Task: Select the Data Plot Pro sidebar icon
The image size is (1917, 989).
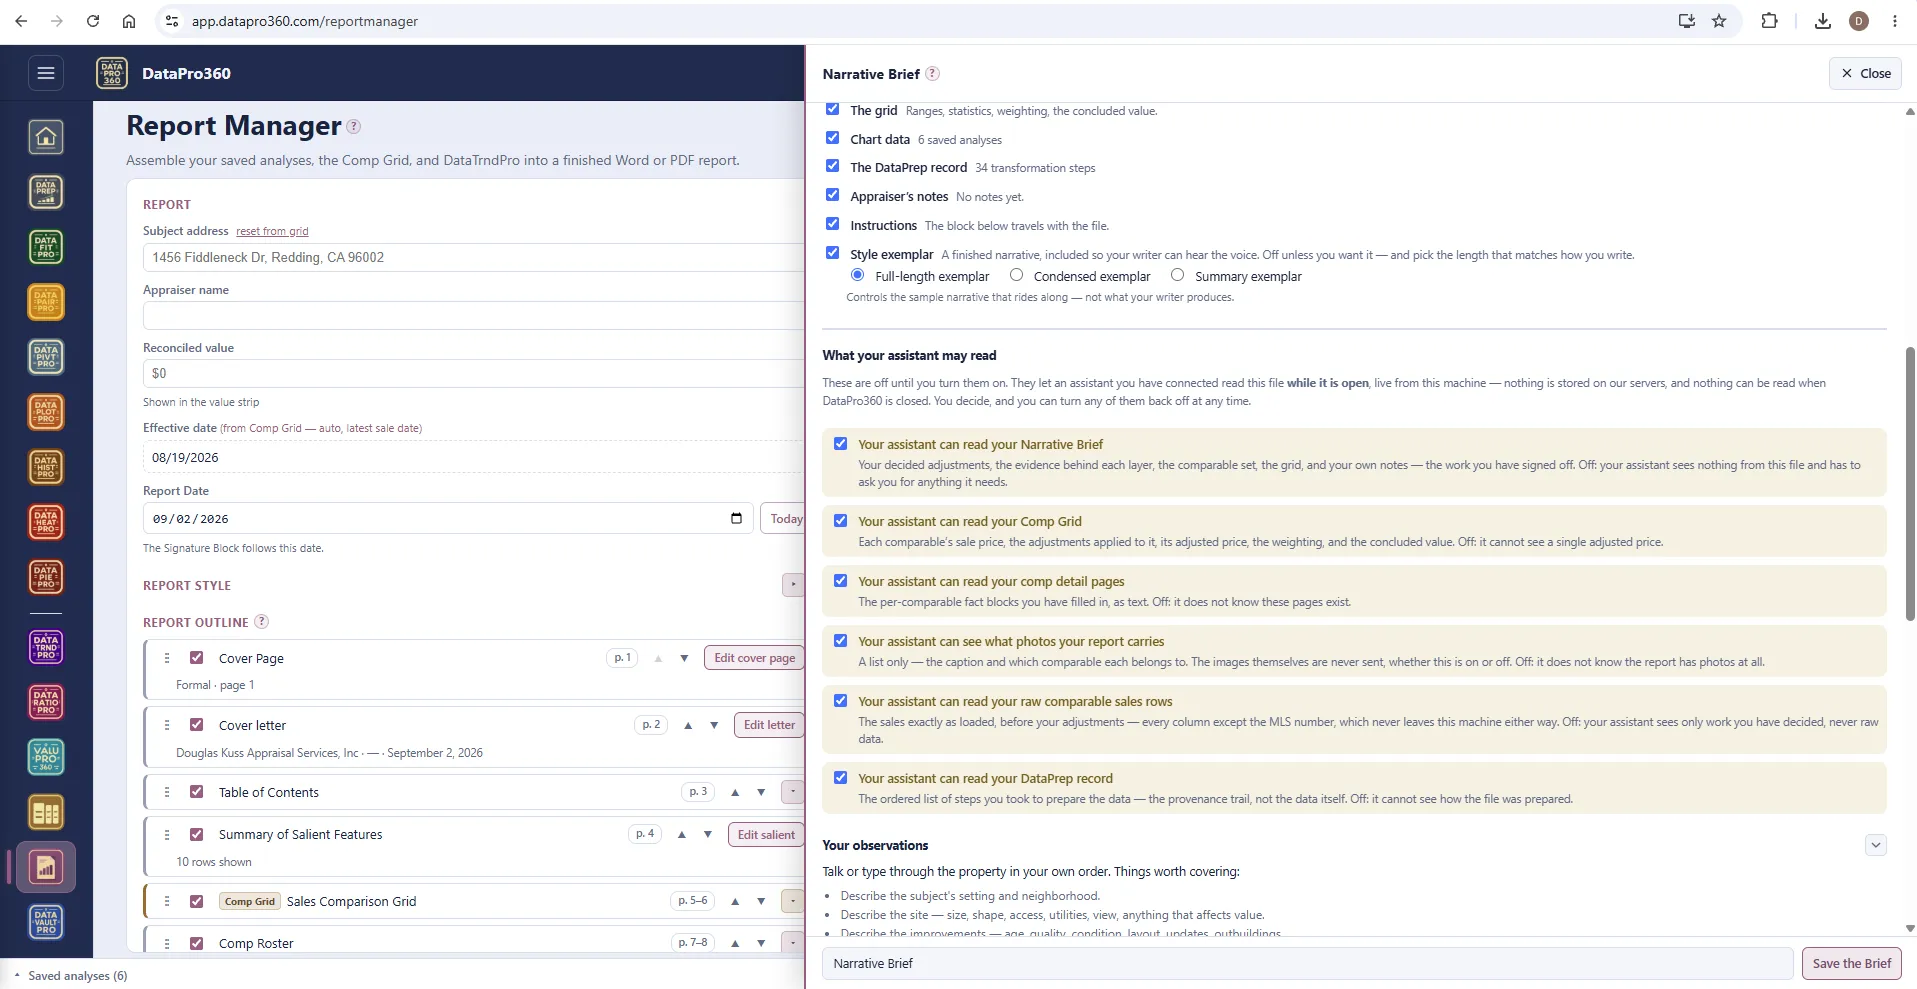Action: pos(46,412)
